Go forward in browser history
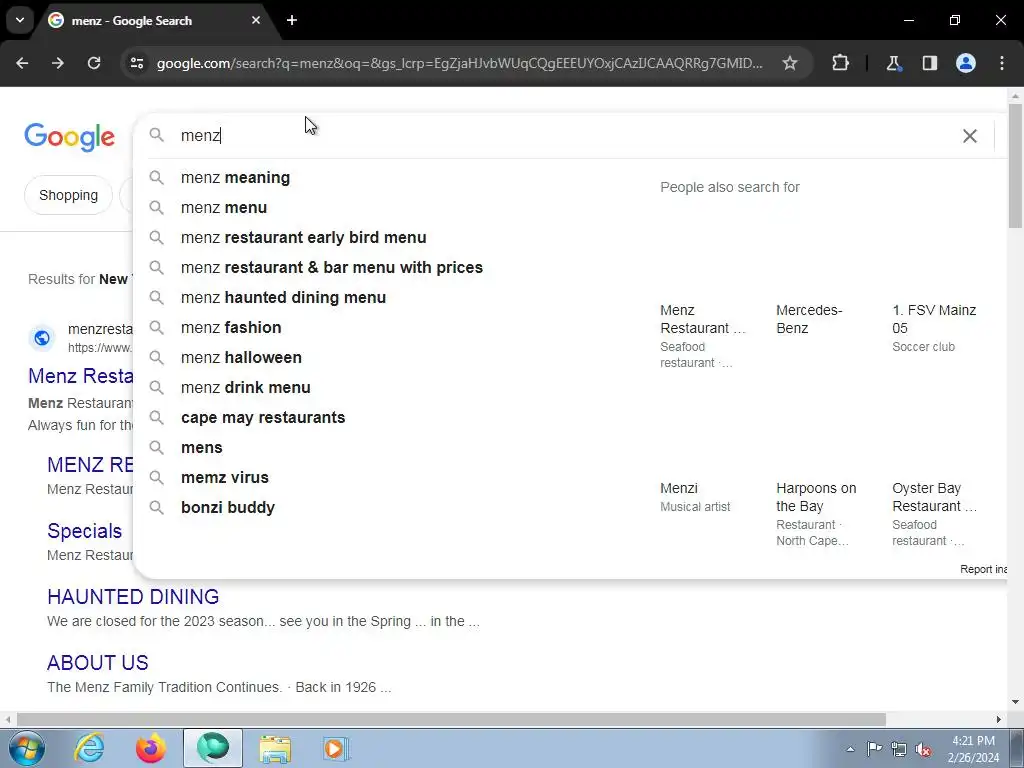This screenshot has height=768, width=1024. [x=58, y=63]
